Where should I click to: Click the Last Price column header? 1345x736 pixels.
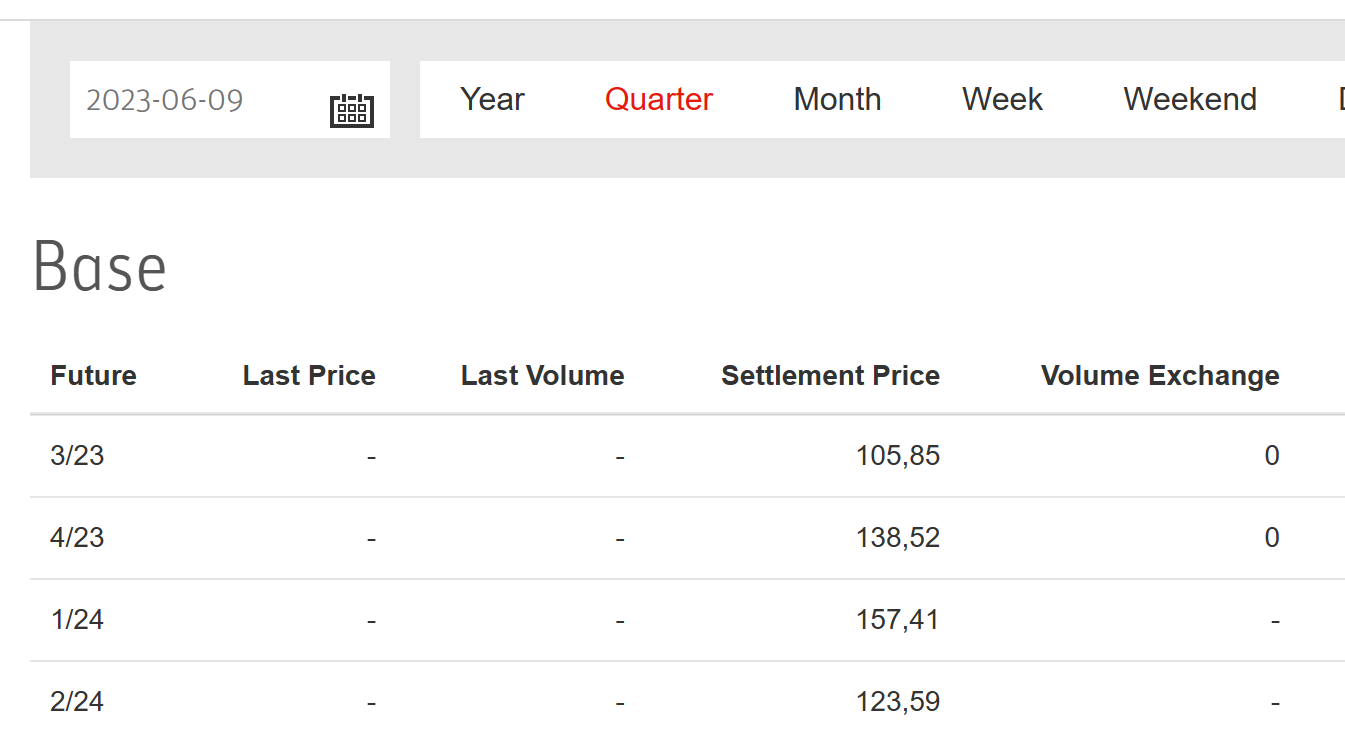click(309, 376)
